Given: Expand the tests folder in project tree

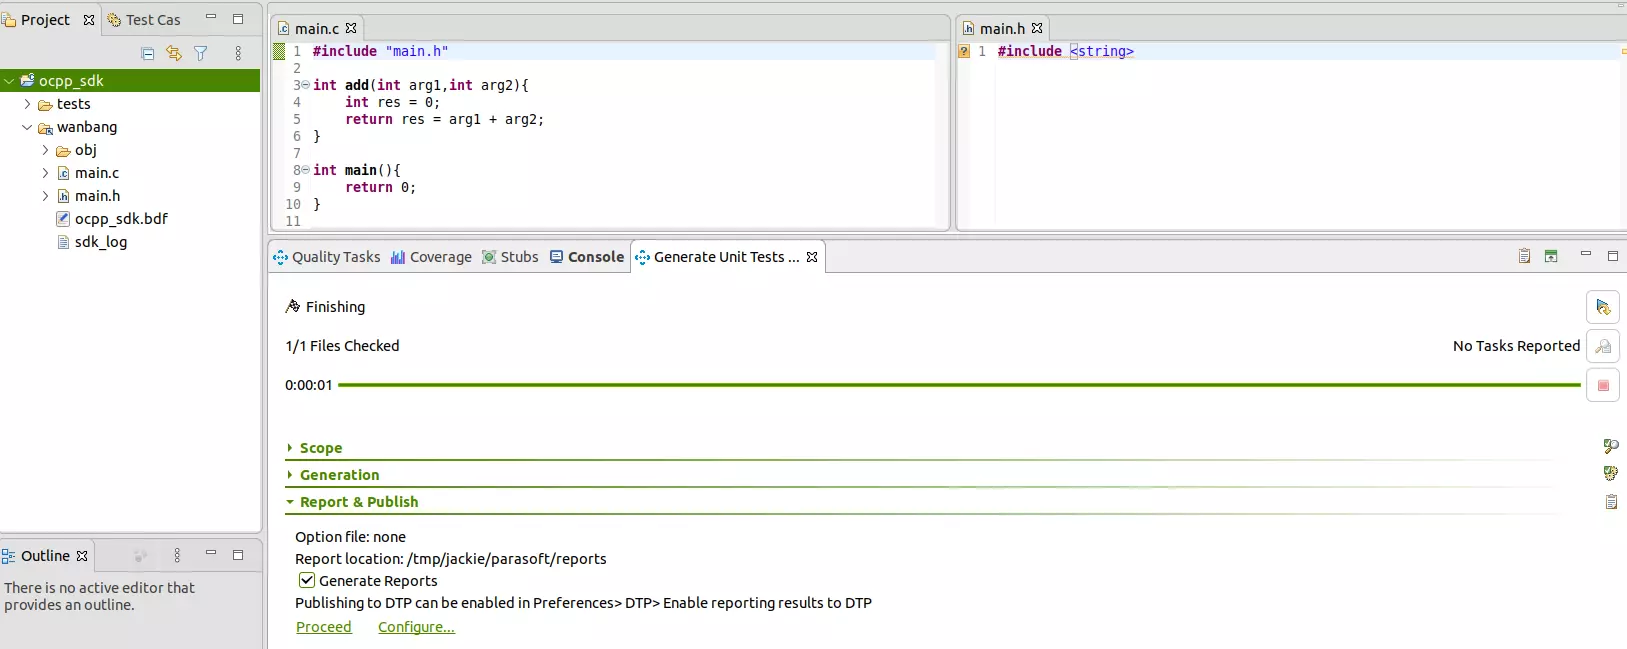Looking at the screenshot, I should pyautogui.click(x=27, y=104).
